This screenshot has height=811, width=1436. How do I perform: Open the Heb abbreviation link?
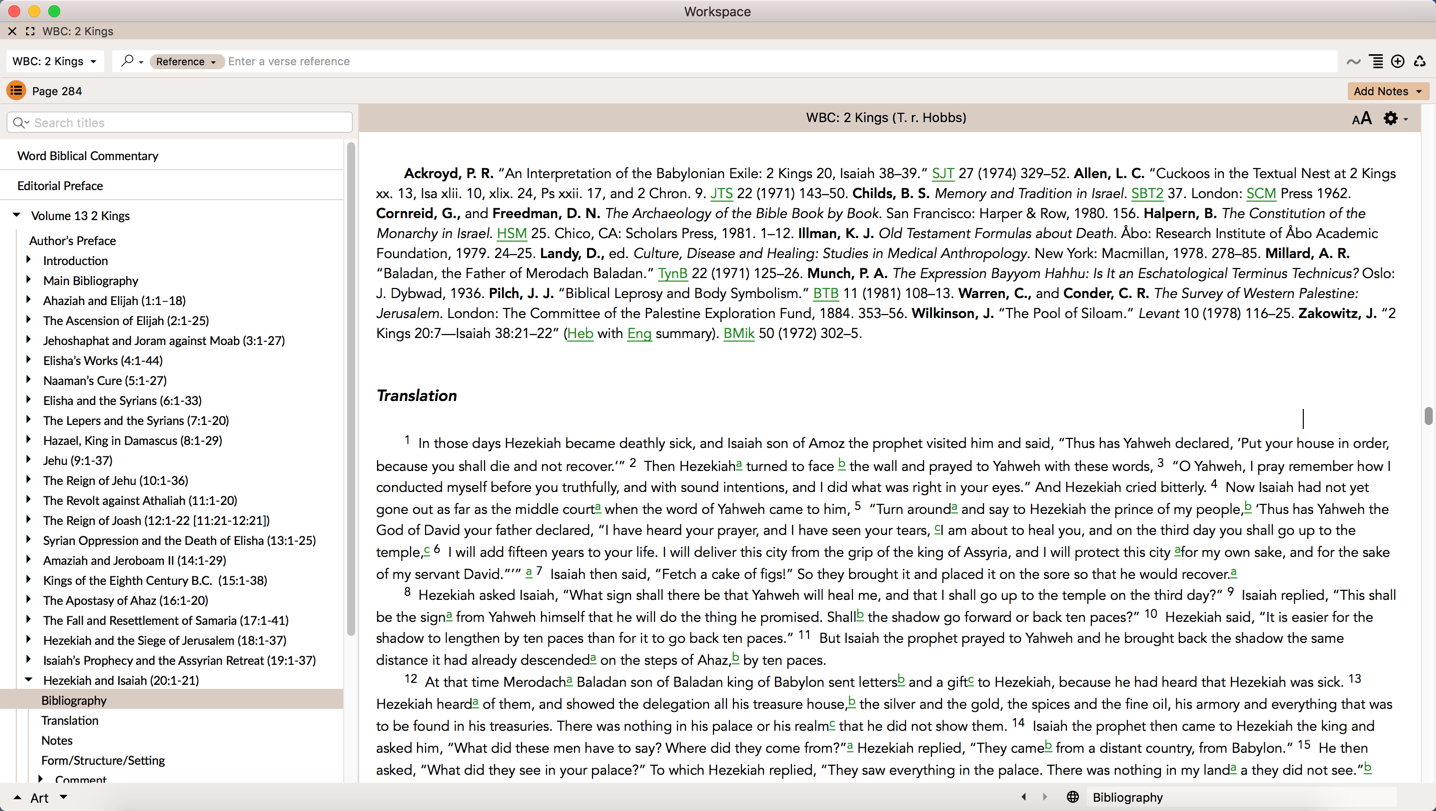pos(580,334)
